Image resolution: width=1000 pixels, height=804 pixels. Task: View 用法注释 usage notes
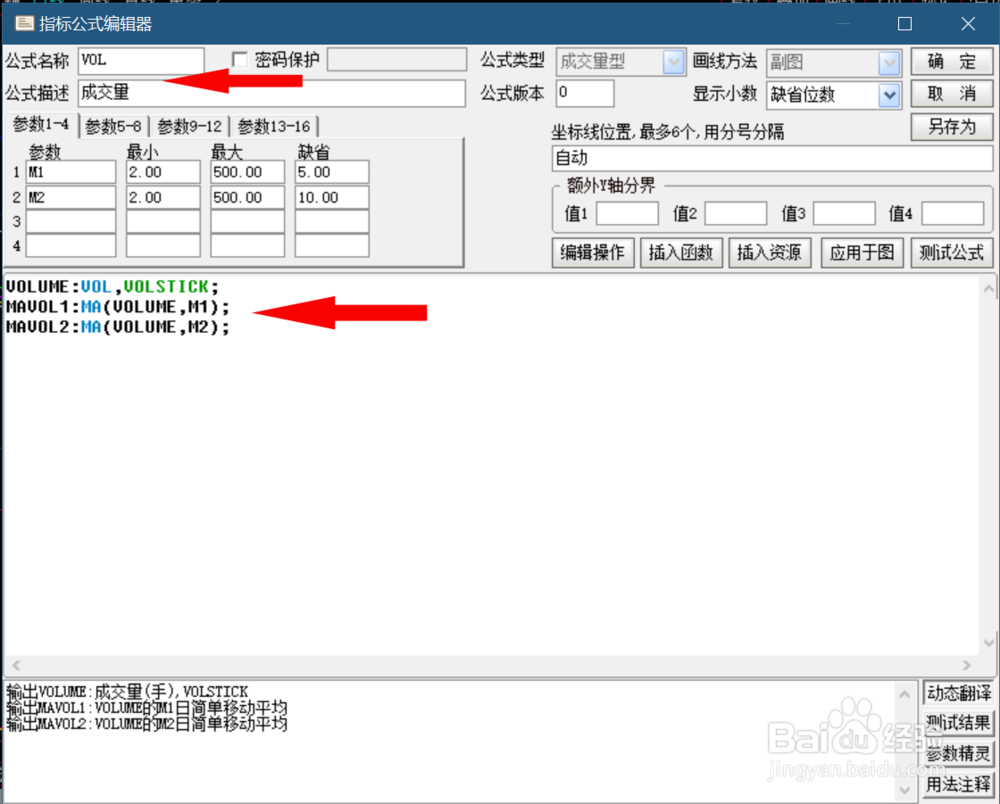[x=959, y=784]
